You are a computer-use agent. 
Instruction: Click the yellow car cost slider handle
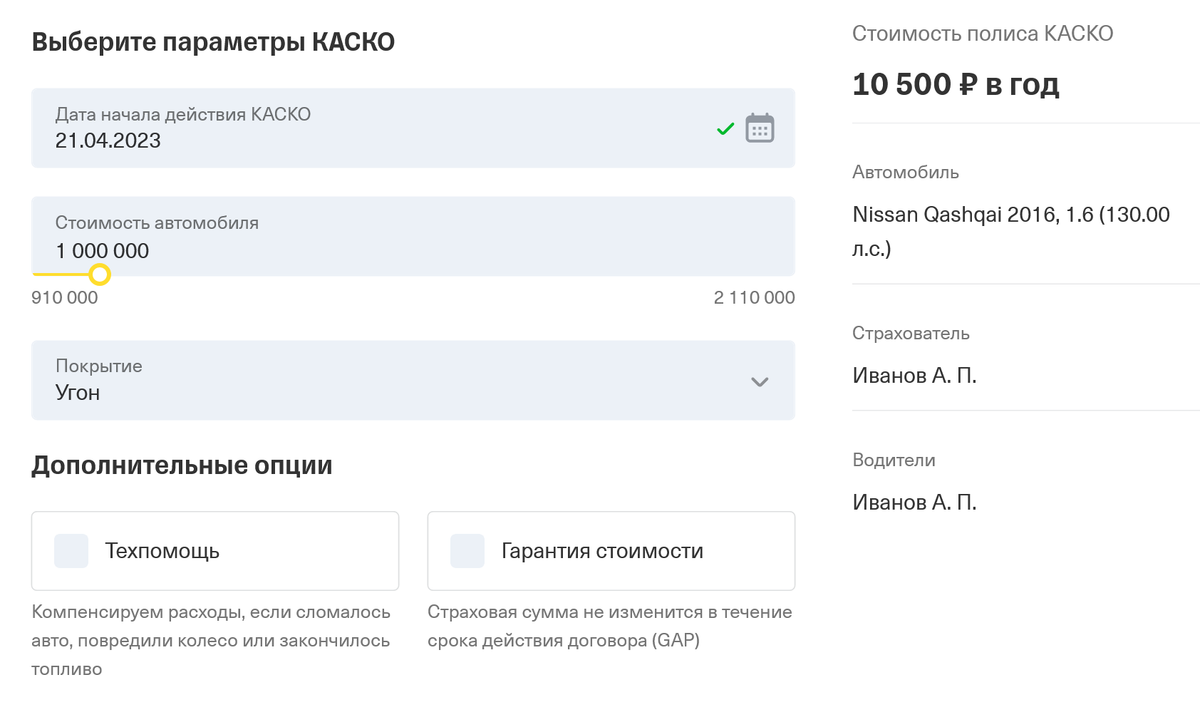pyautogui.click(x=99, y=274)
